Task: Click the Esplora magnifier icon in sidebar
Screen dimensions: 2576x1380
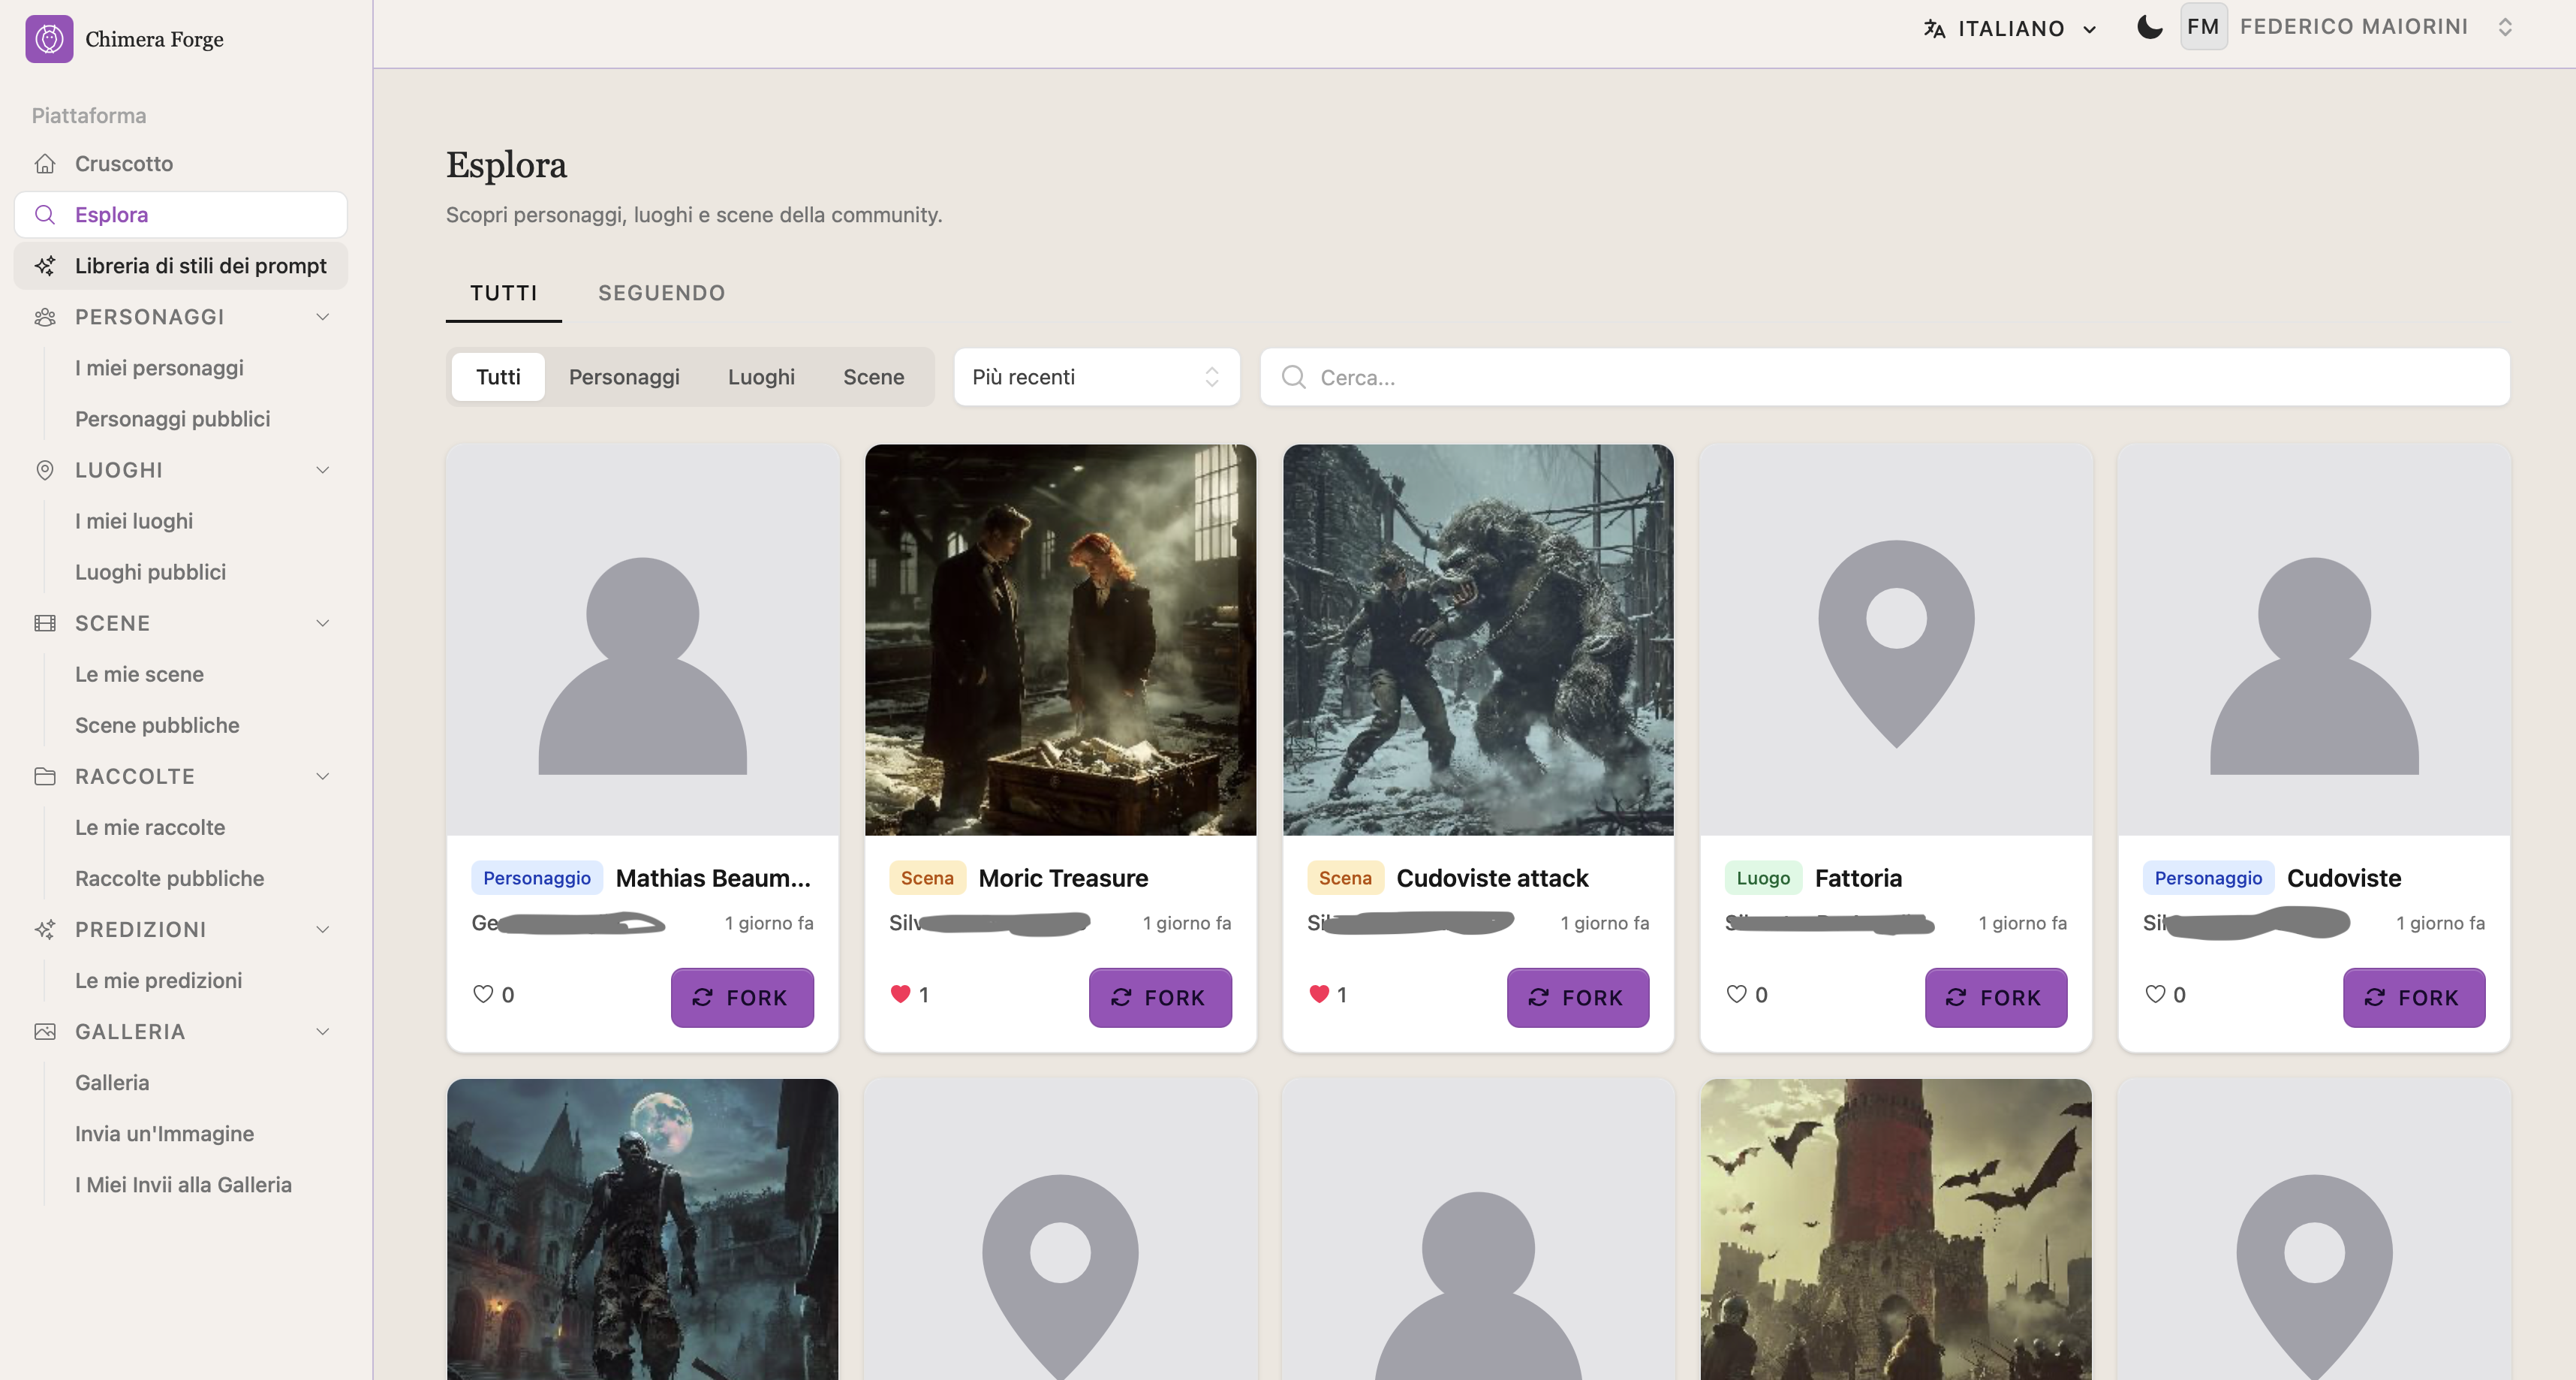Action: (45, 214)
